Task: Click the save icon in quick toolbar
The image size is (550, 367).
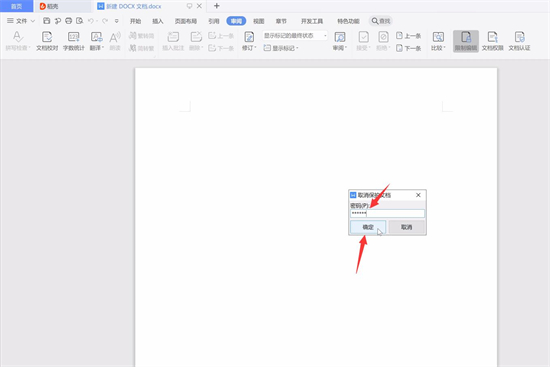Action: [x=47, y=21]
